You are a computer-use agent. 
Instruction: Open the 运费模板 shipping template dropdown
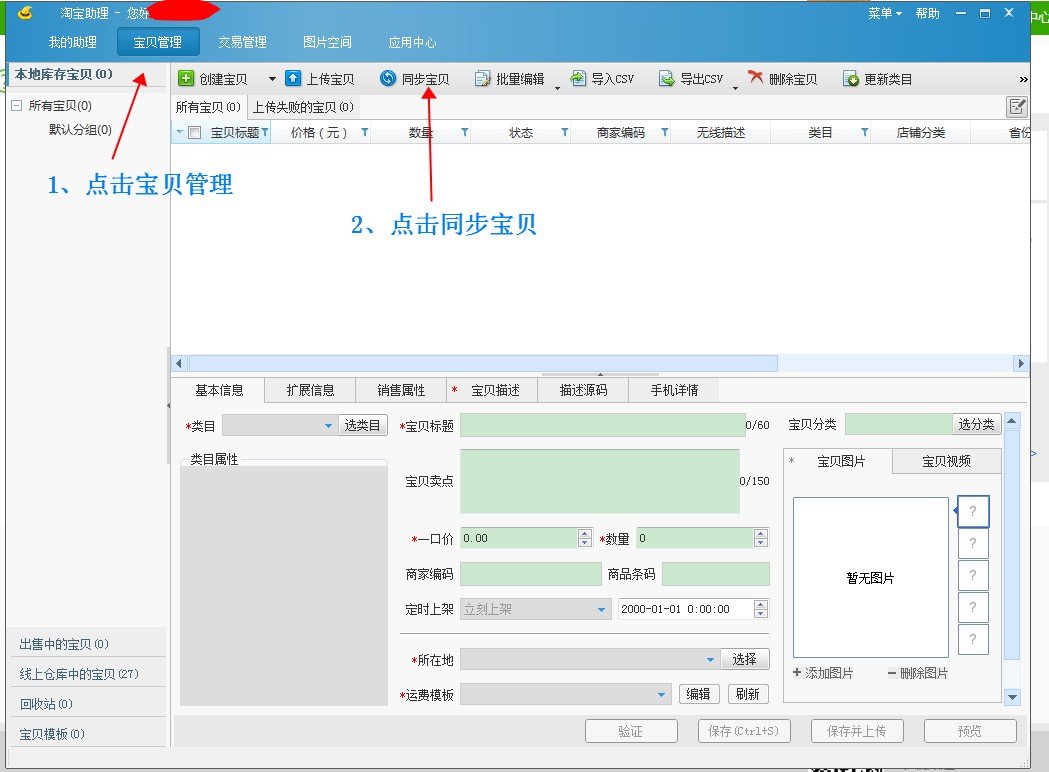(660, 693)
